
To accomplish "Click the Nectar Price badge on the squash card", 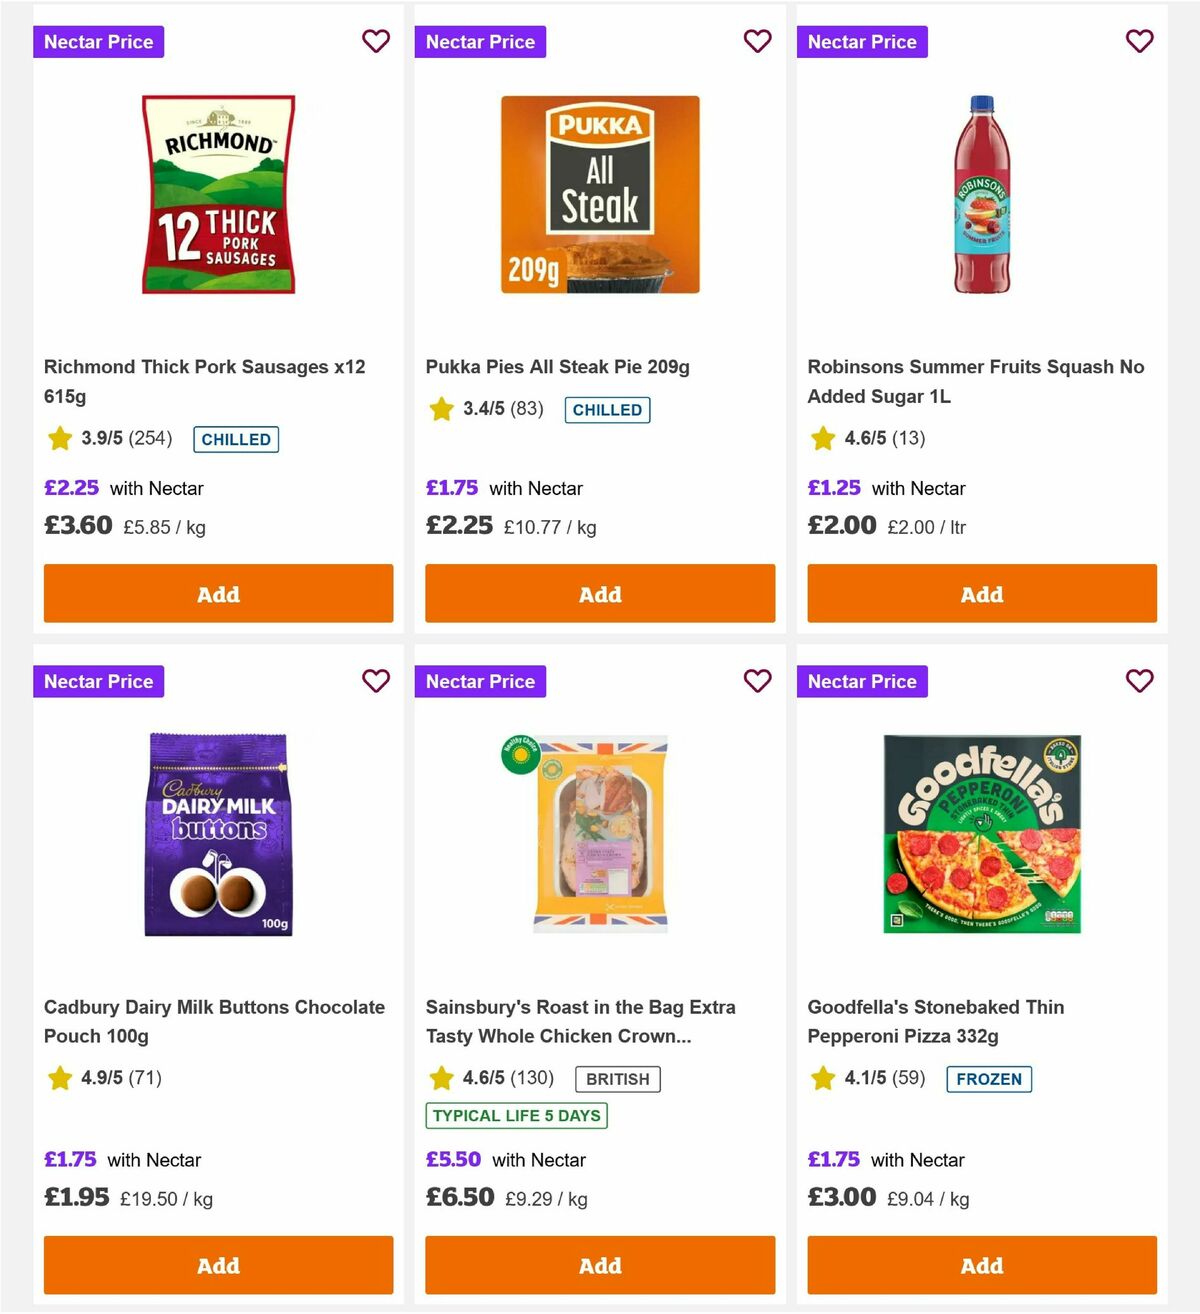I will point(862,41).
